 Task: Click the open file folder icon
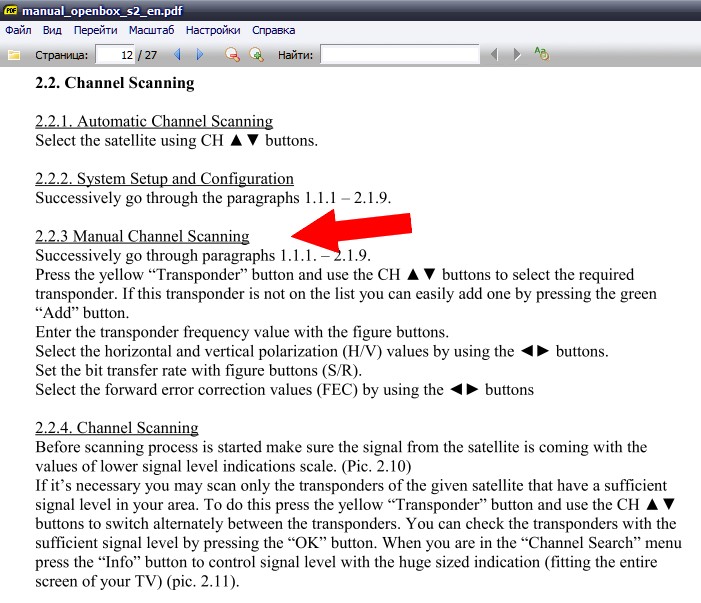click(x=14, y=55)
